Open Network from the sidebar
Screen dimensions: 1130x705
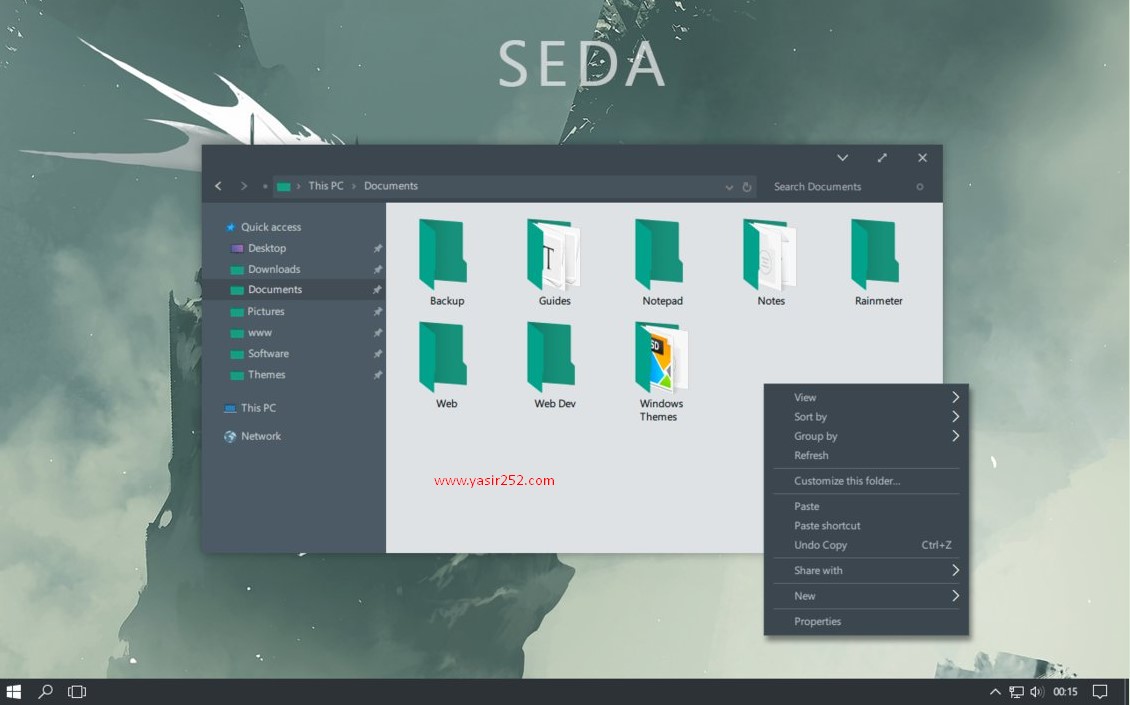(x=259, y=435)
